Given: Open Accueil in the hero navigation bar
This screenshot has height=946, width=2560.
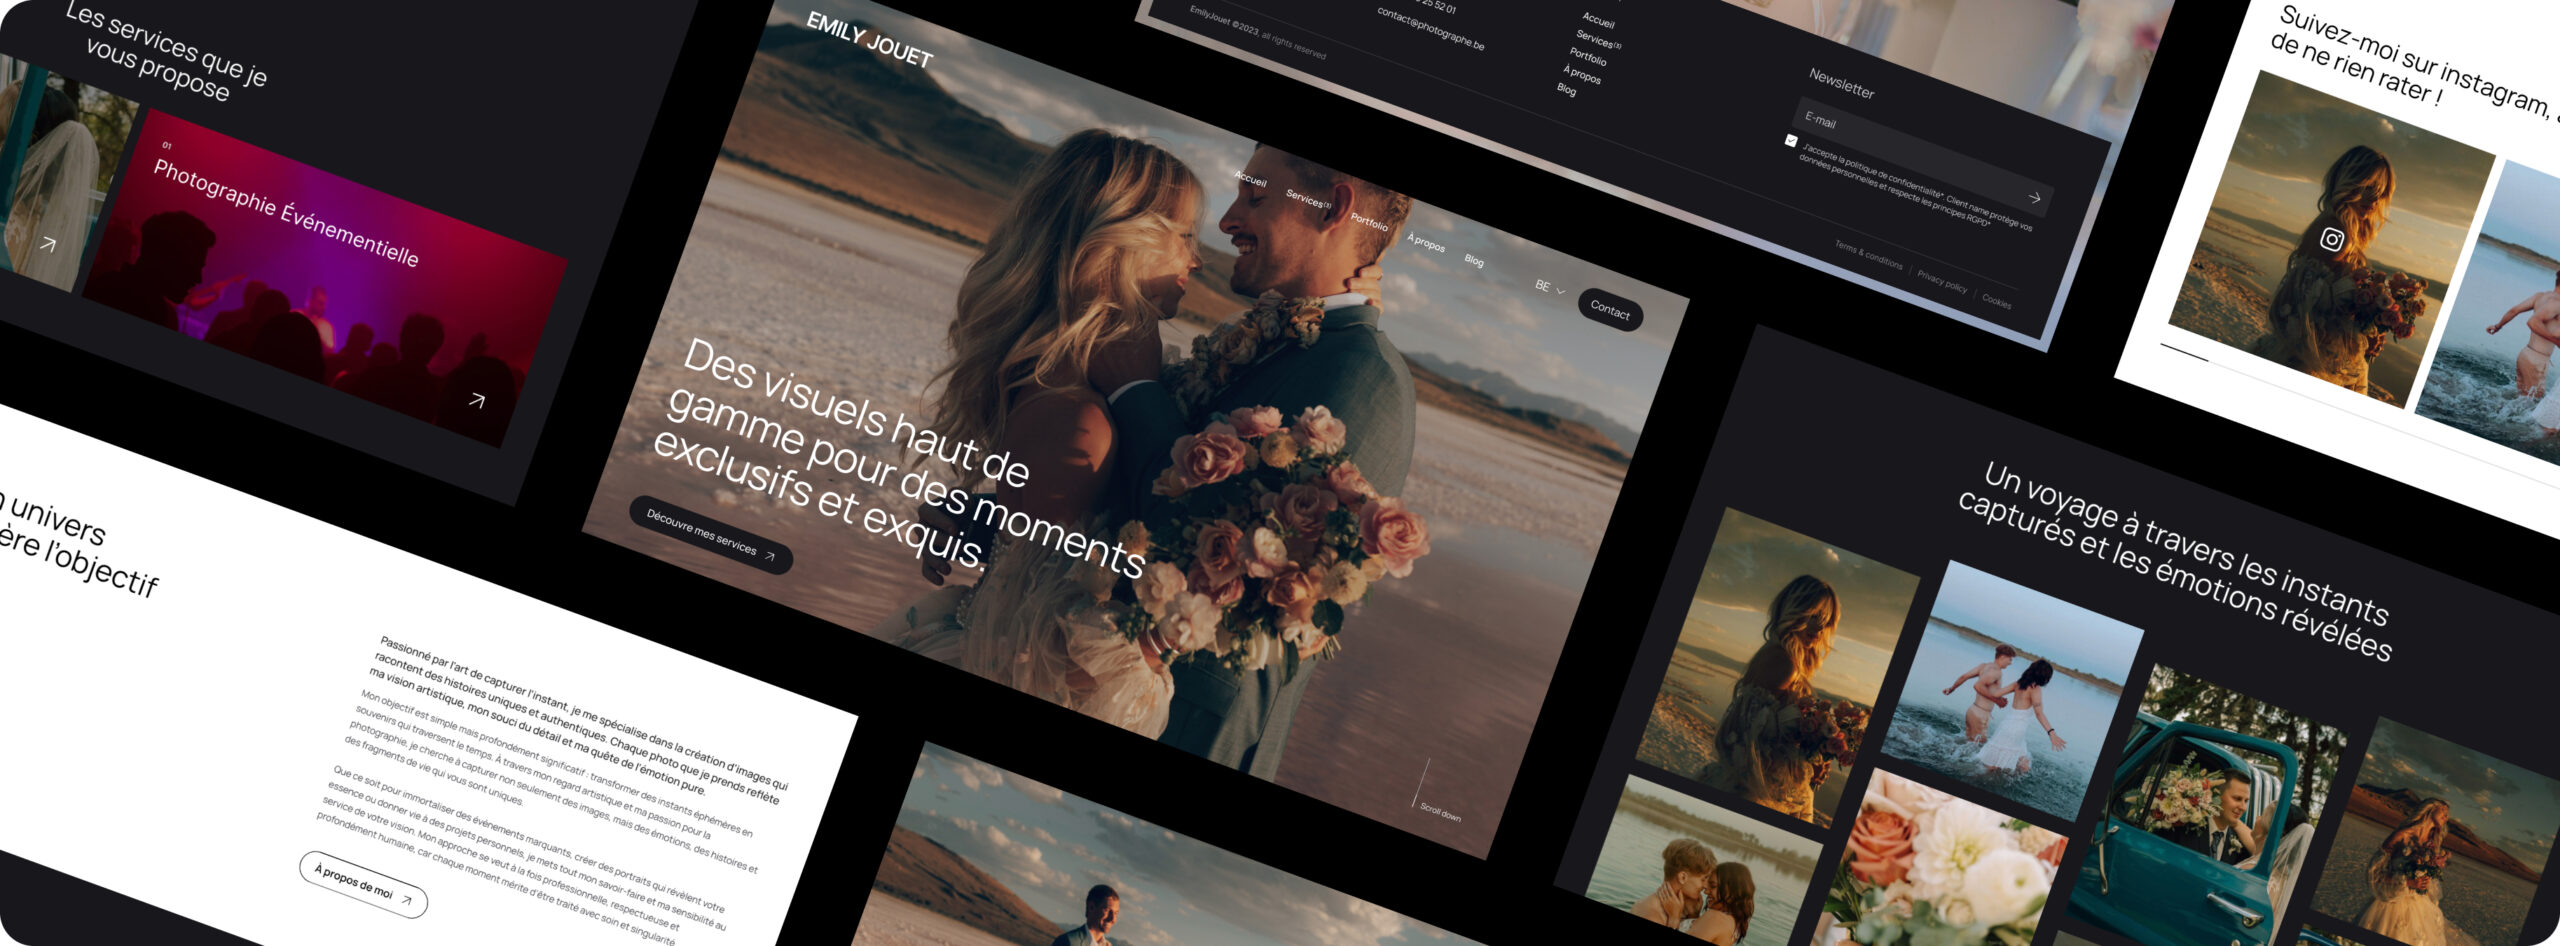Looking at the screenshot, I should (1250, 179).
